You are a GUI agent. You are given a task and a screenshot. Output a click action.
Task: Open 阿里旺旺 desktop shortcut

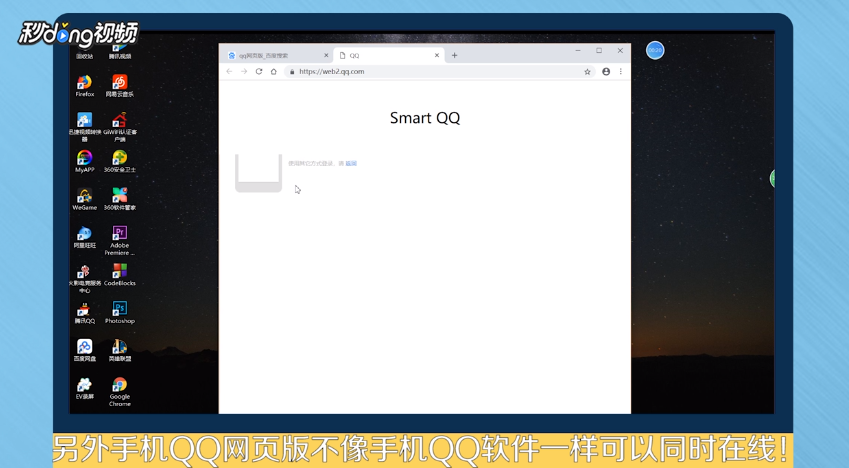coord(84,237)
